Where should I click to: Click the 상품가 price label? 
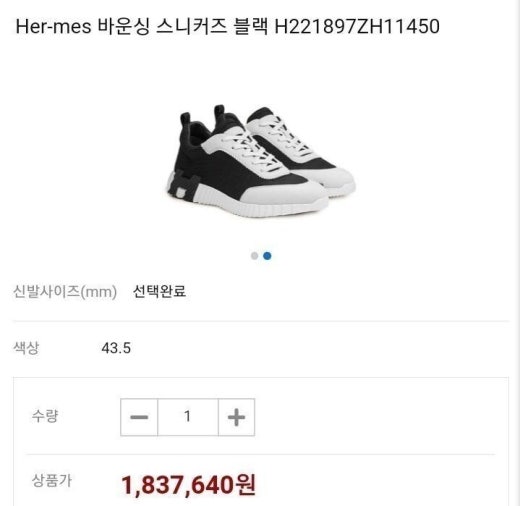(x=52, y=480)
